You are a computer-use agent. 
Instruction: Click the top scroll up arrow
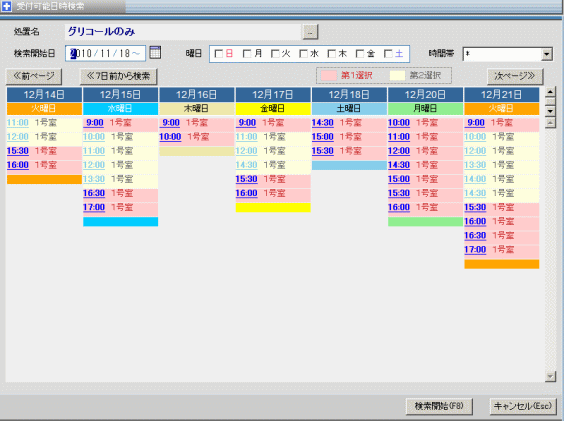click(550, 92)
